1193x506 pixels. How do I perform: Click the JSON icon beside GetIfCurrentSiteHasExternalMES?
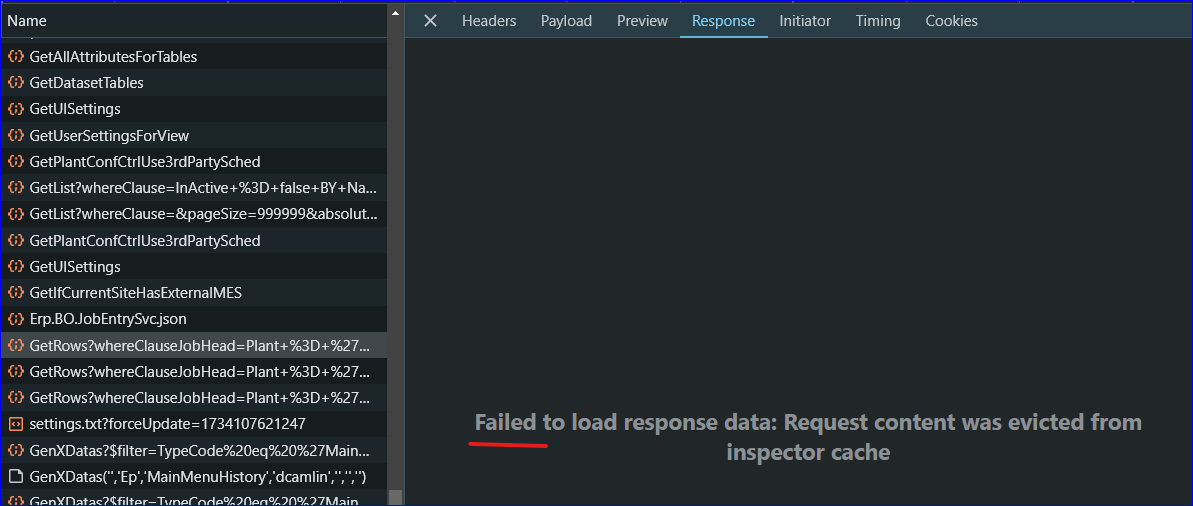(14, 293)
